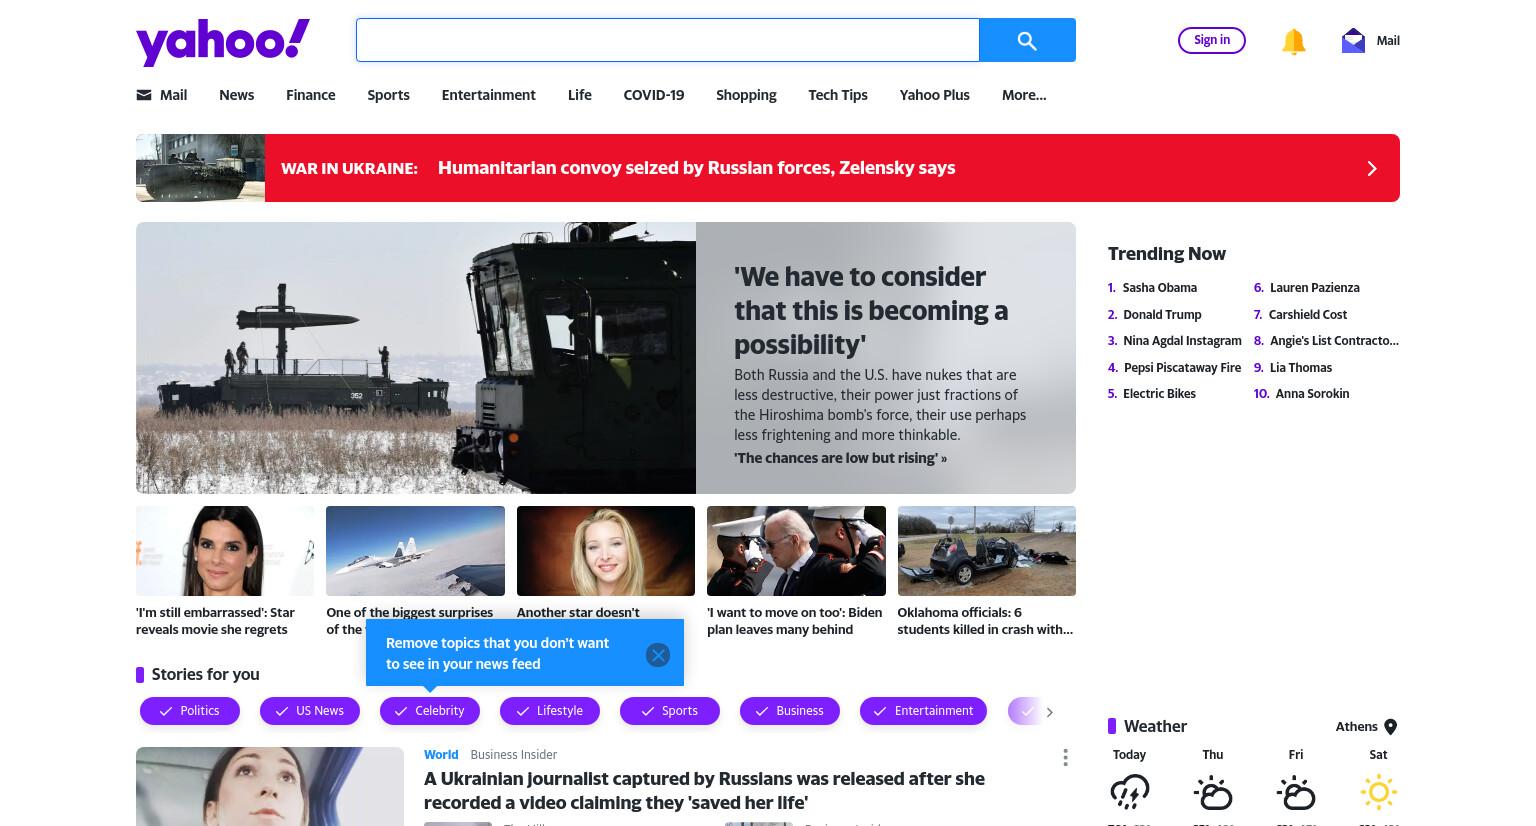Close the remove topics tooltip

[657, 655]
